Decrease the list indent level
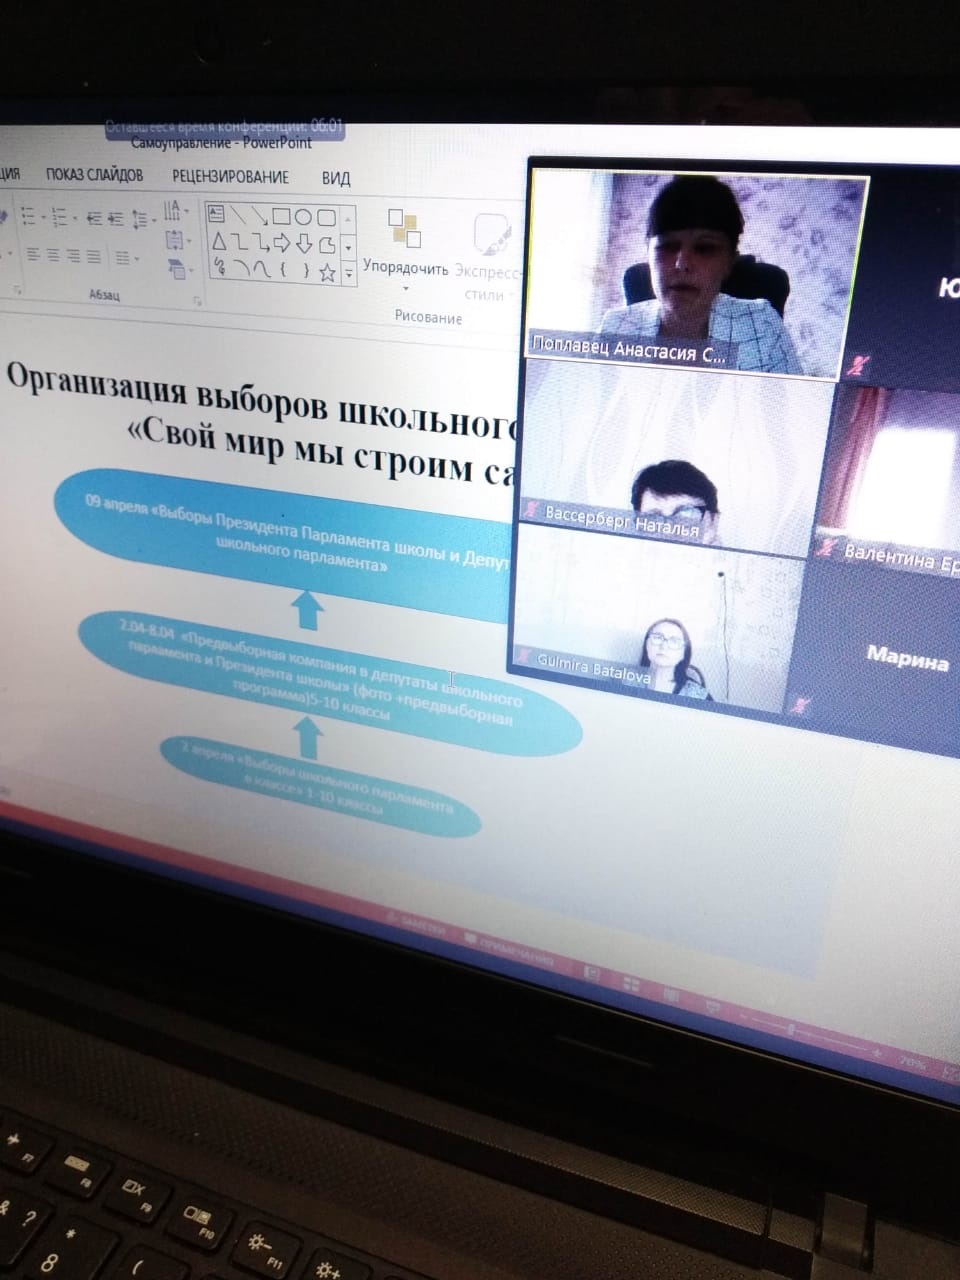Screen dimensions: 960x1280 tap(94, 217)
